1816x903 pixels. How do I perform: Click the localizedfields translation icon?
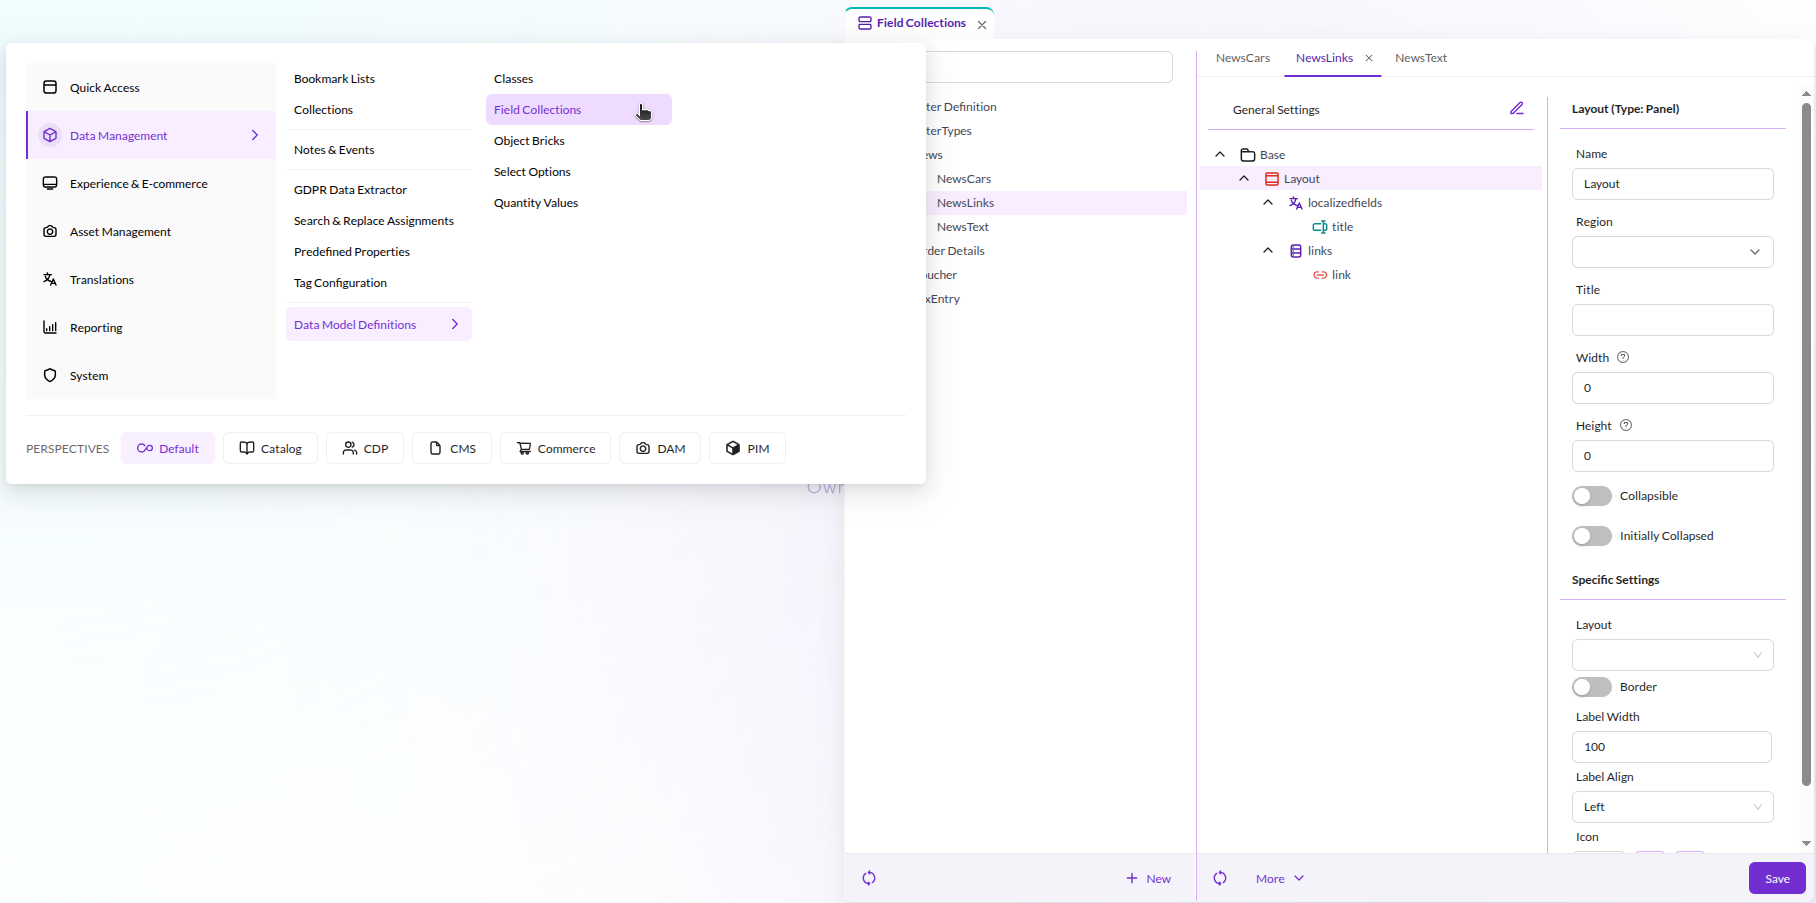coord(1296,202)
